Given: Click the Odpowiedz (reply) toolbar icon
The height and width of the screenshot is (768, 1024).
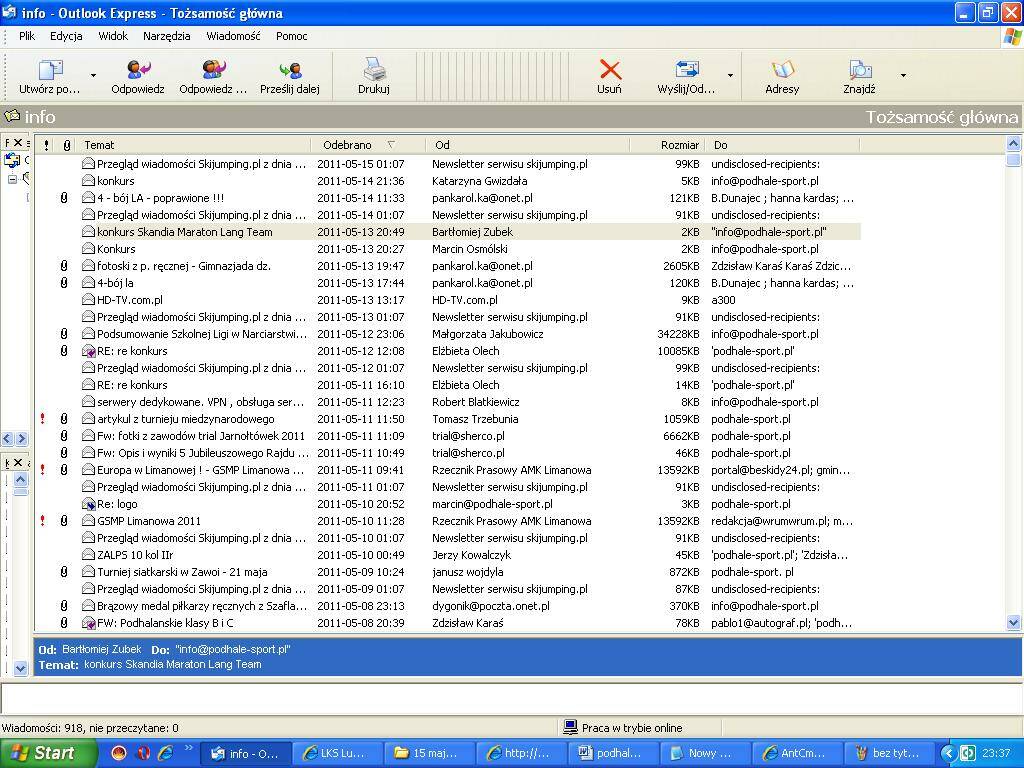Looking at the screenshot, I should click(138, 69).
